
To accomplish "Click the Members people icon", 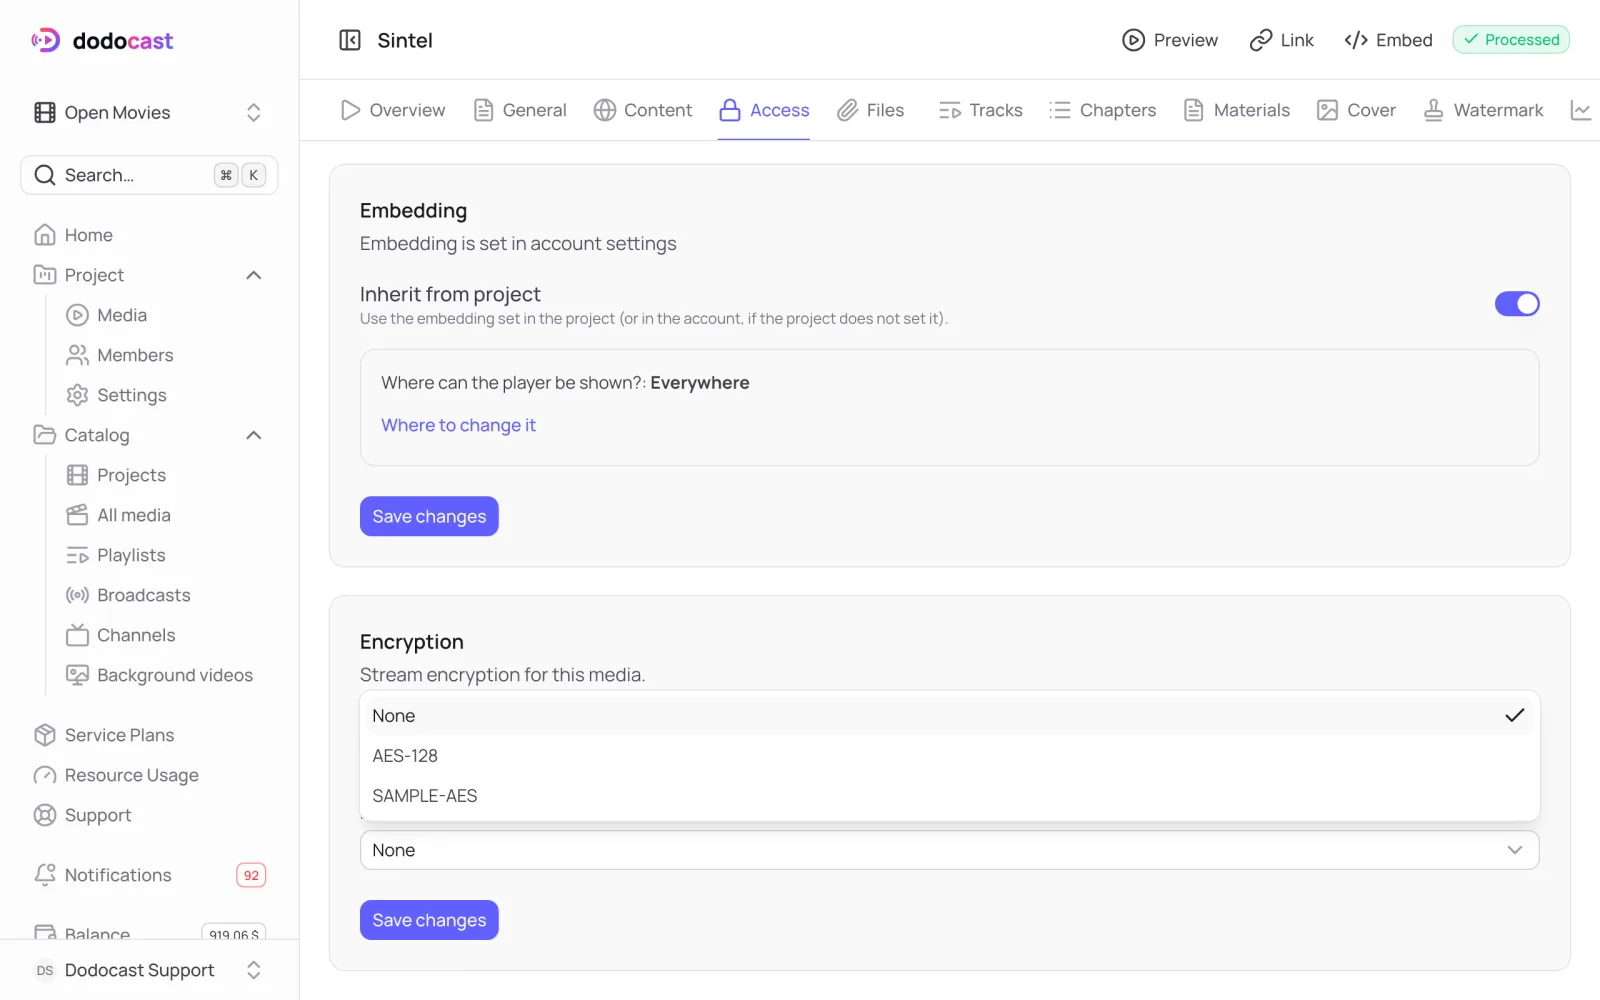I will tap(77, 355).
